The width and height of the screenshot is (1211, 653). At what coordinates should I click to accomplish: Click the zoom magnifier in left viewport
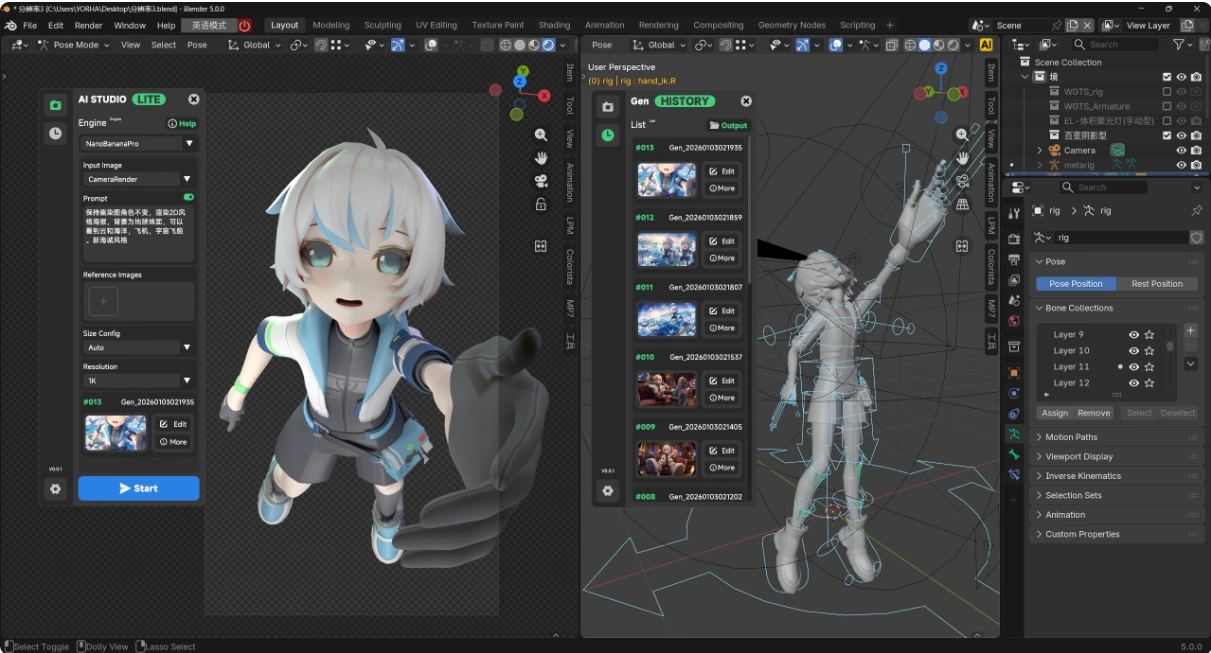pos(541,135)
